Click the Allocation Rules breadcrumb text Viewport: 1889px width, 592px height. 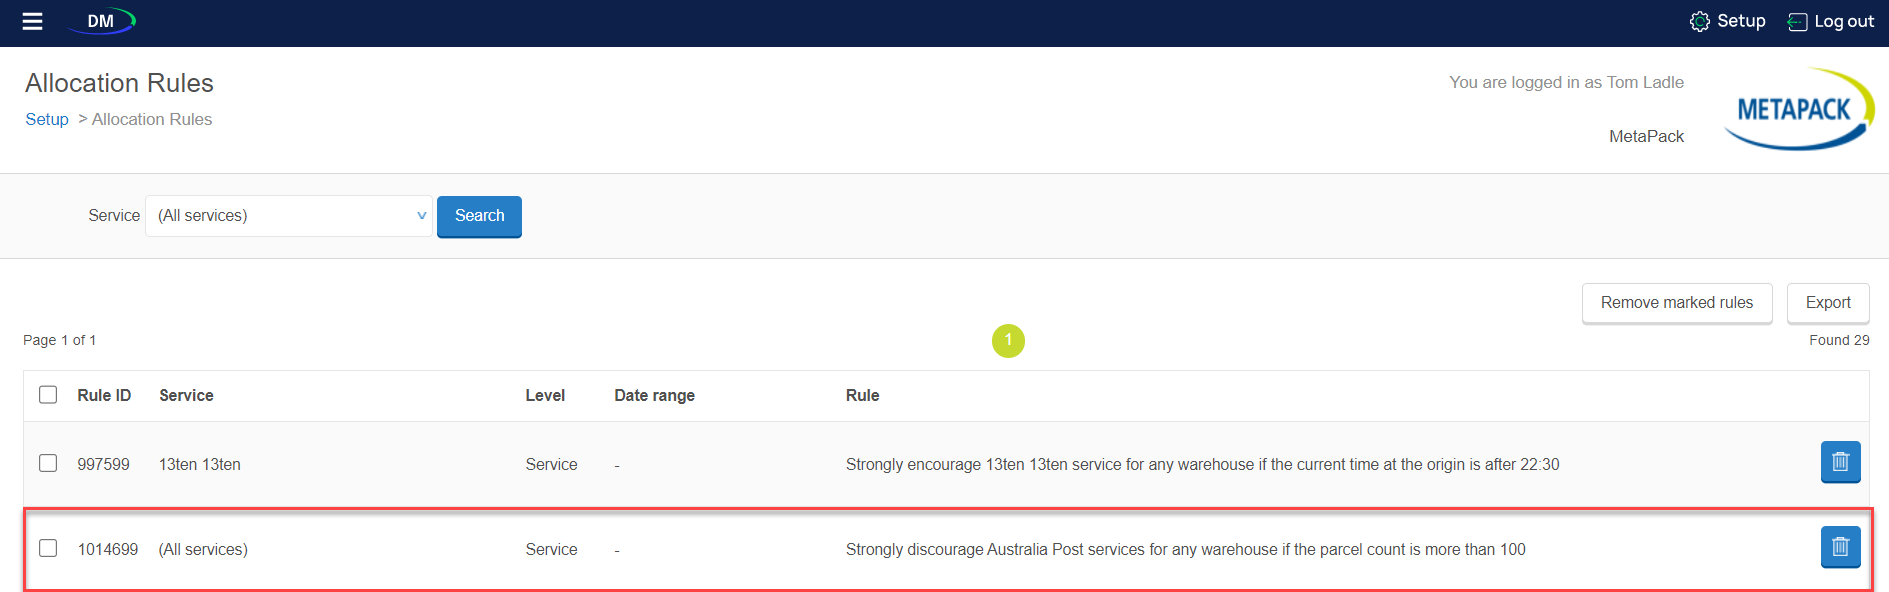tap(152, 119)
